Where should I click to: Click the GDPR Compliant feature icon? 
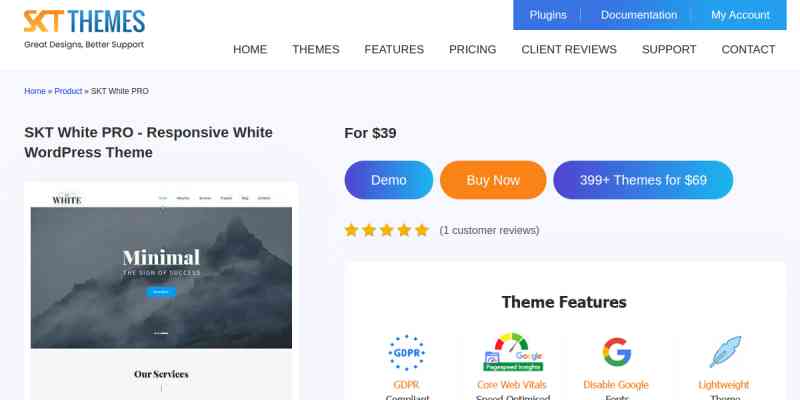coord(407,353)
